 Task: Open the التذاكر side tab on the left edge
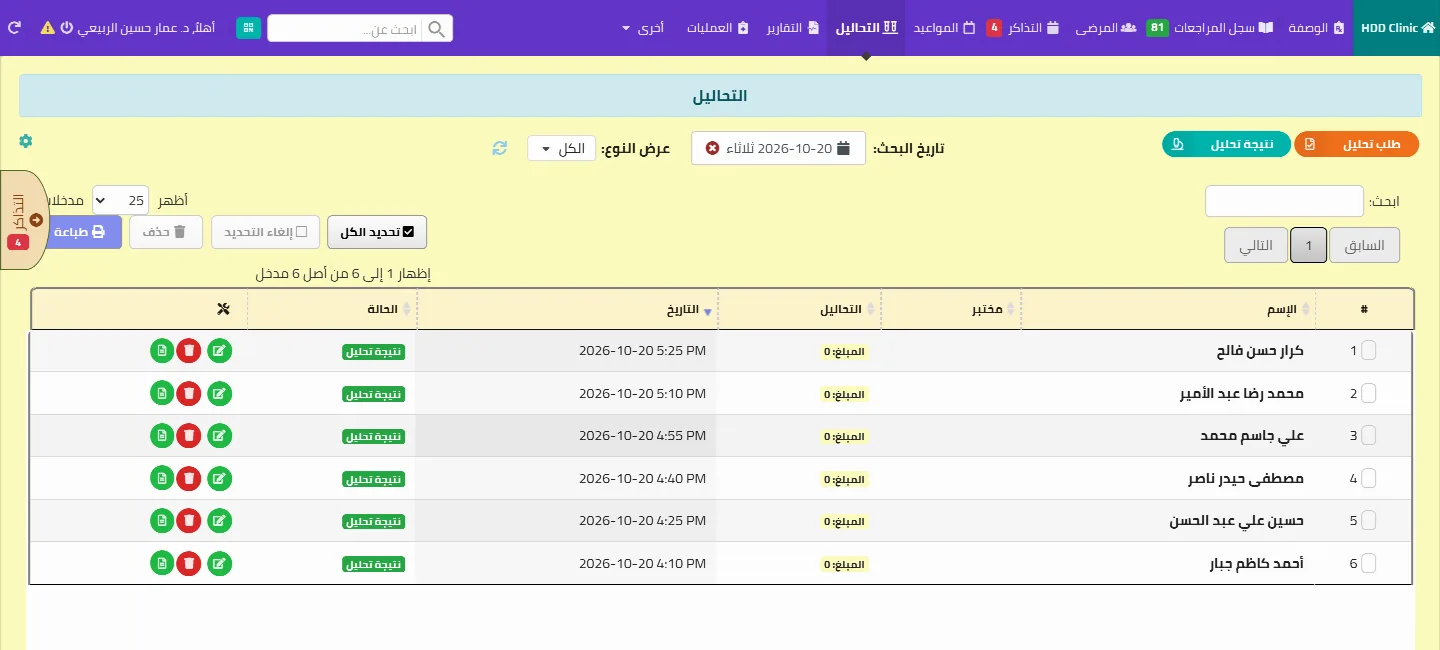click(x=24, y=220)
